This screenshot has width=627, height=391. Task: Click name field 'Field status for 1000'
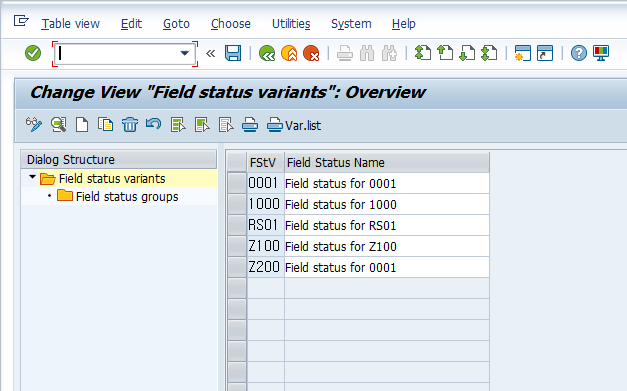click(x=387, y=204)
